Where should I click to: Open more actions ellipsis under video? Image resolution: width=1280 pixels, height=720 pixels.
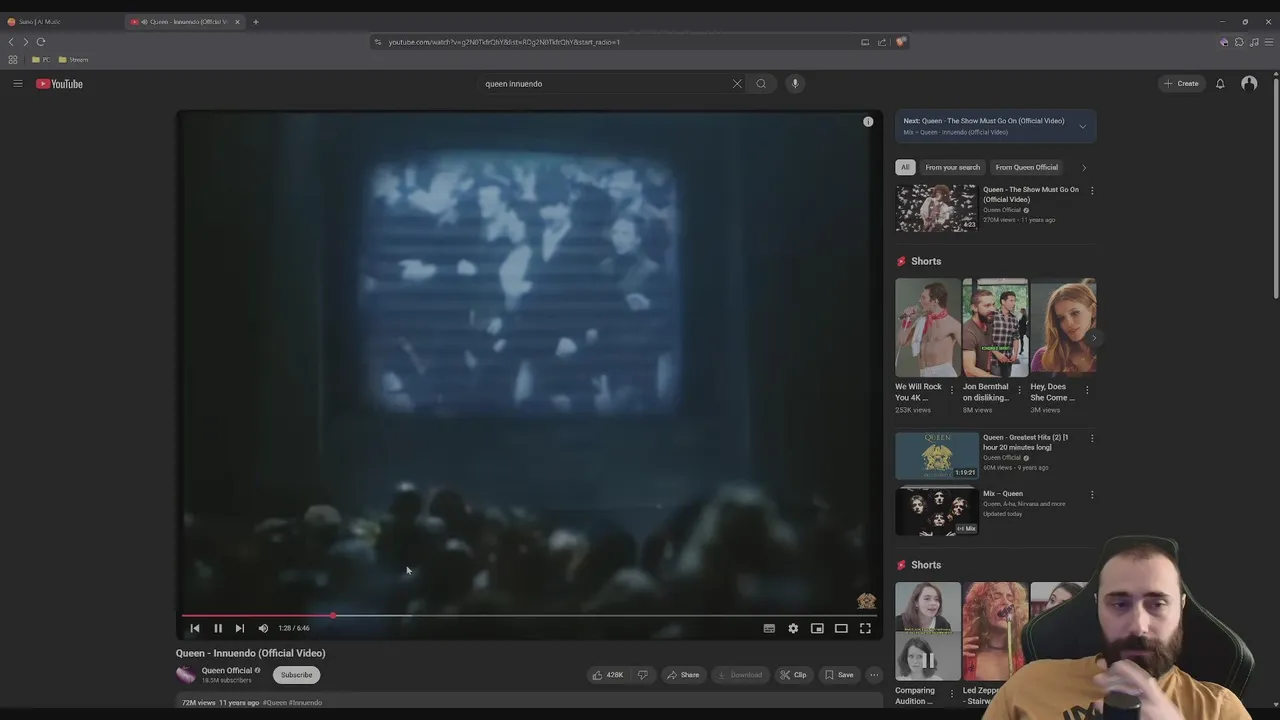pos(874,675)
